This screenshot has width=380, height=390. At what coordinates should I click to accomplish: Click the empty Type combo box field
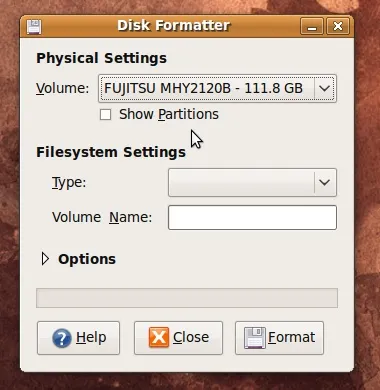pos(252,182)
